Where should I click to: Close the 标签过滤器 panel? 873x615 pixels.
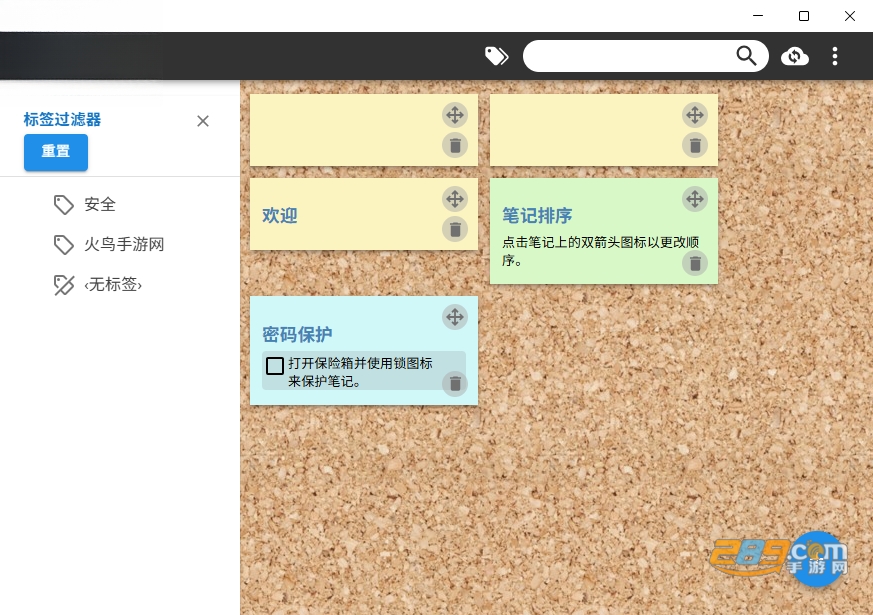[x=203, y=121]
